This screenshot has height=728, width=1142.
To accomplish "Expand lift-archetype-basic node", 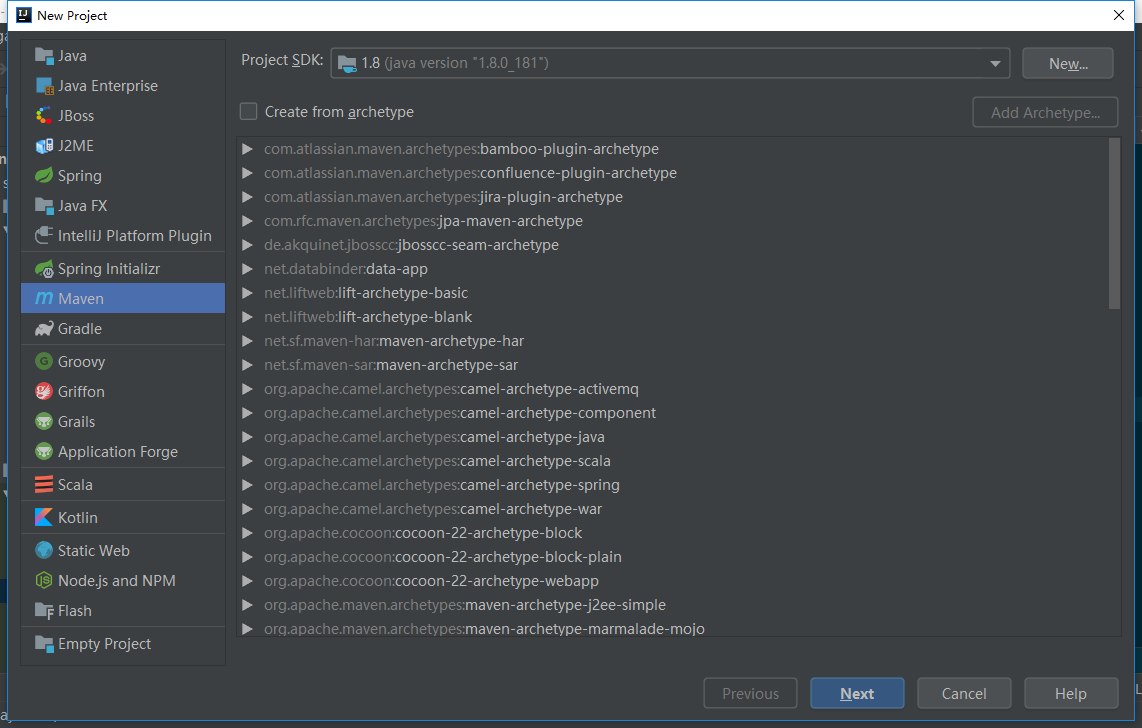I will (x=248, y=293).
